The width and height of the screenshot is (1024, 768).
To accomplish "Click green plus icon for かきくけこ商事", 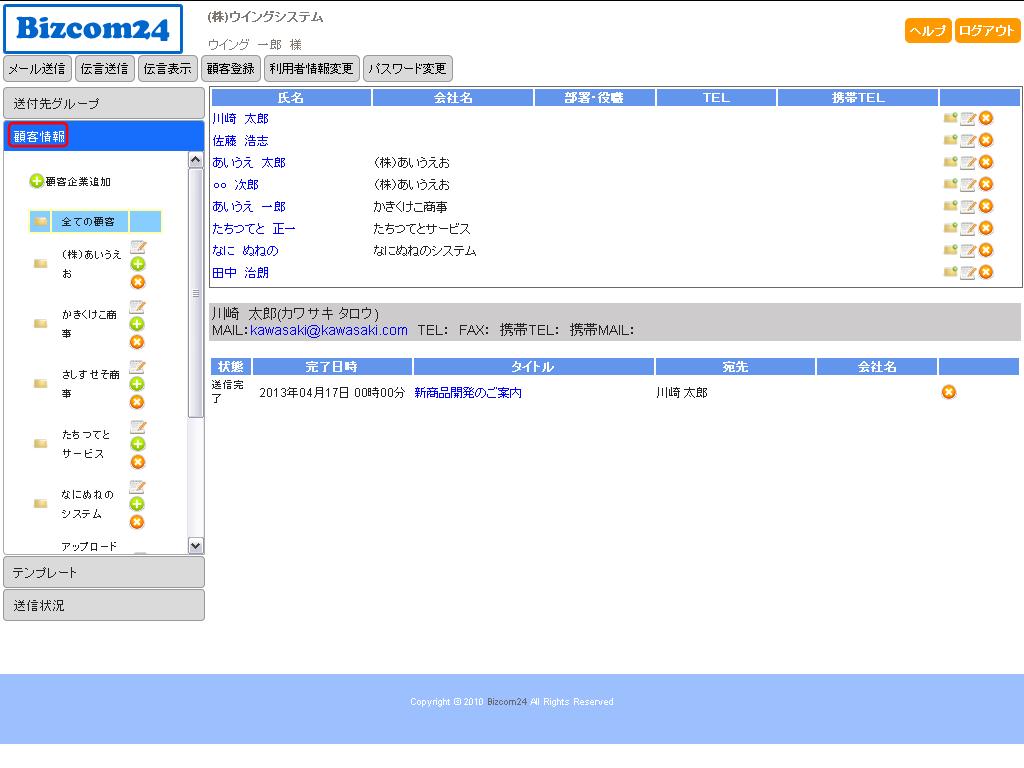I will [x=138, y=324].
